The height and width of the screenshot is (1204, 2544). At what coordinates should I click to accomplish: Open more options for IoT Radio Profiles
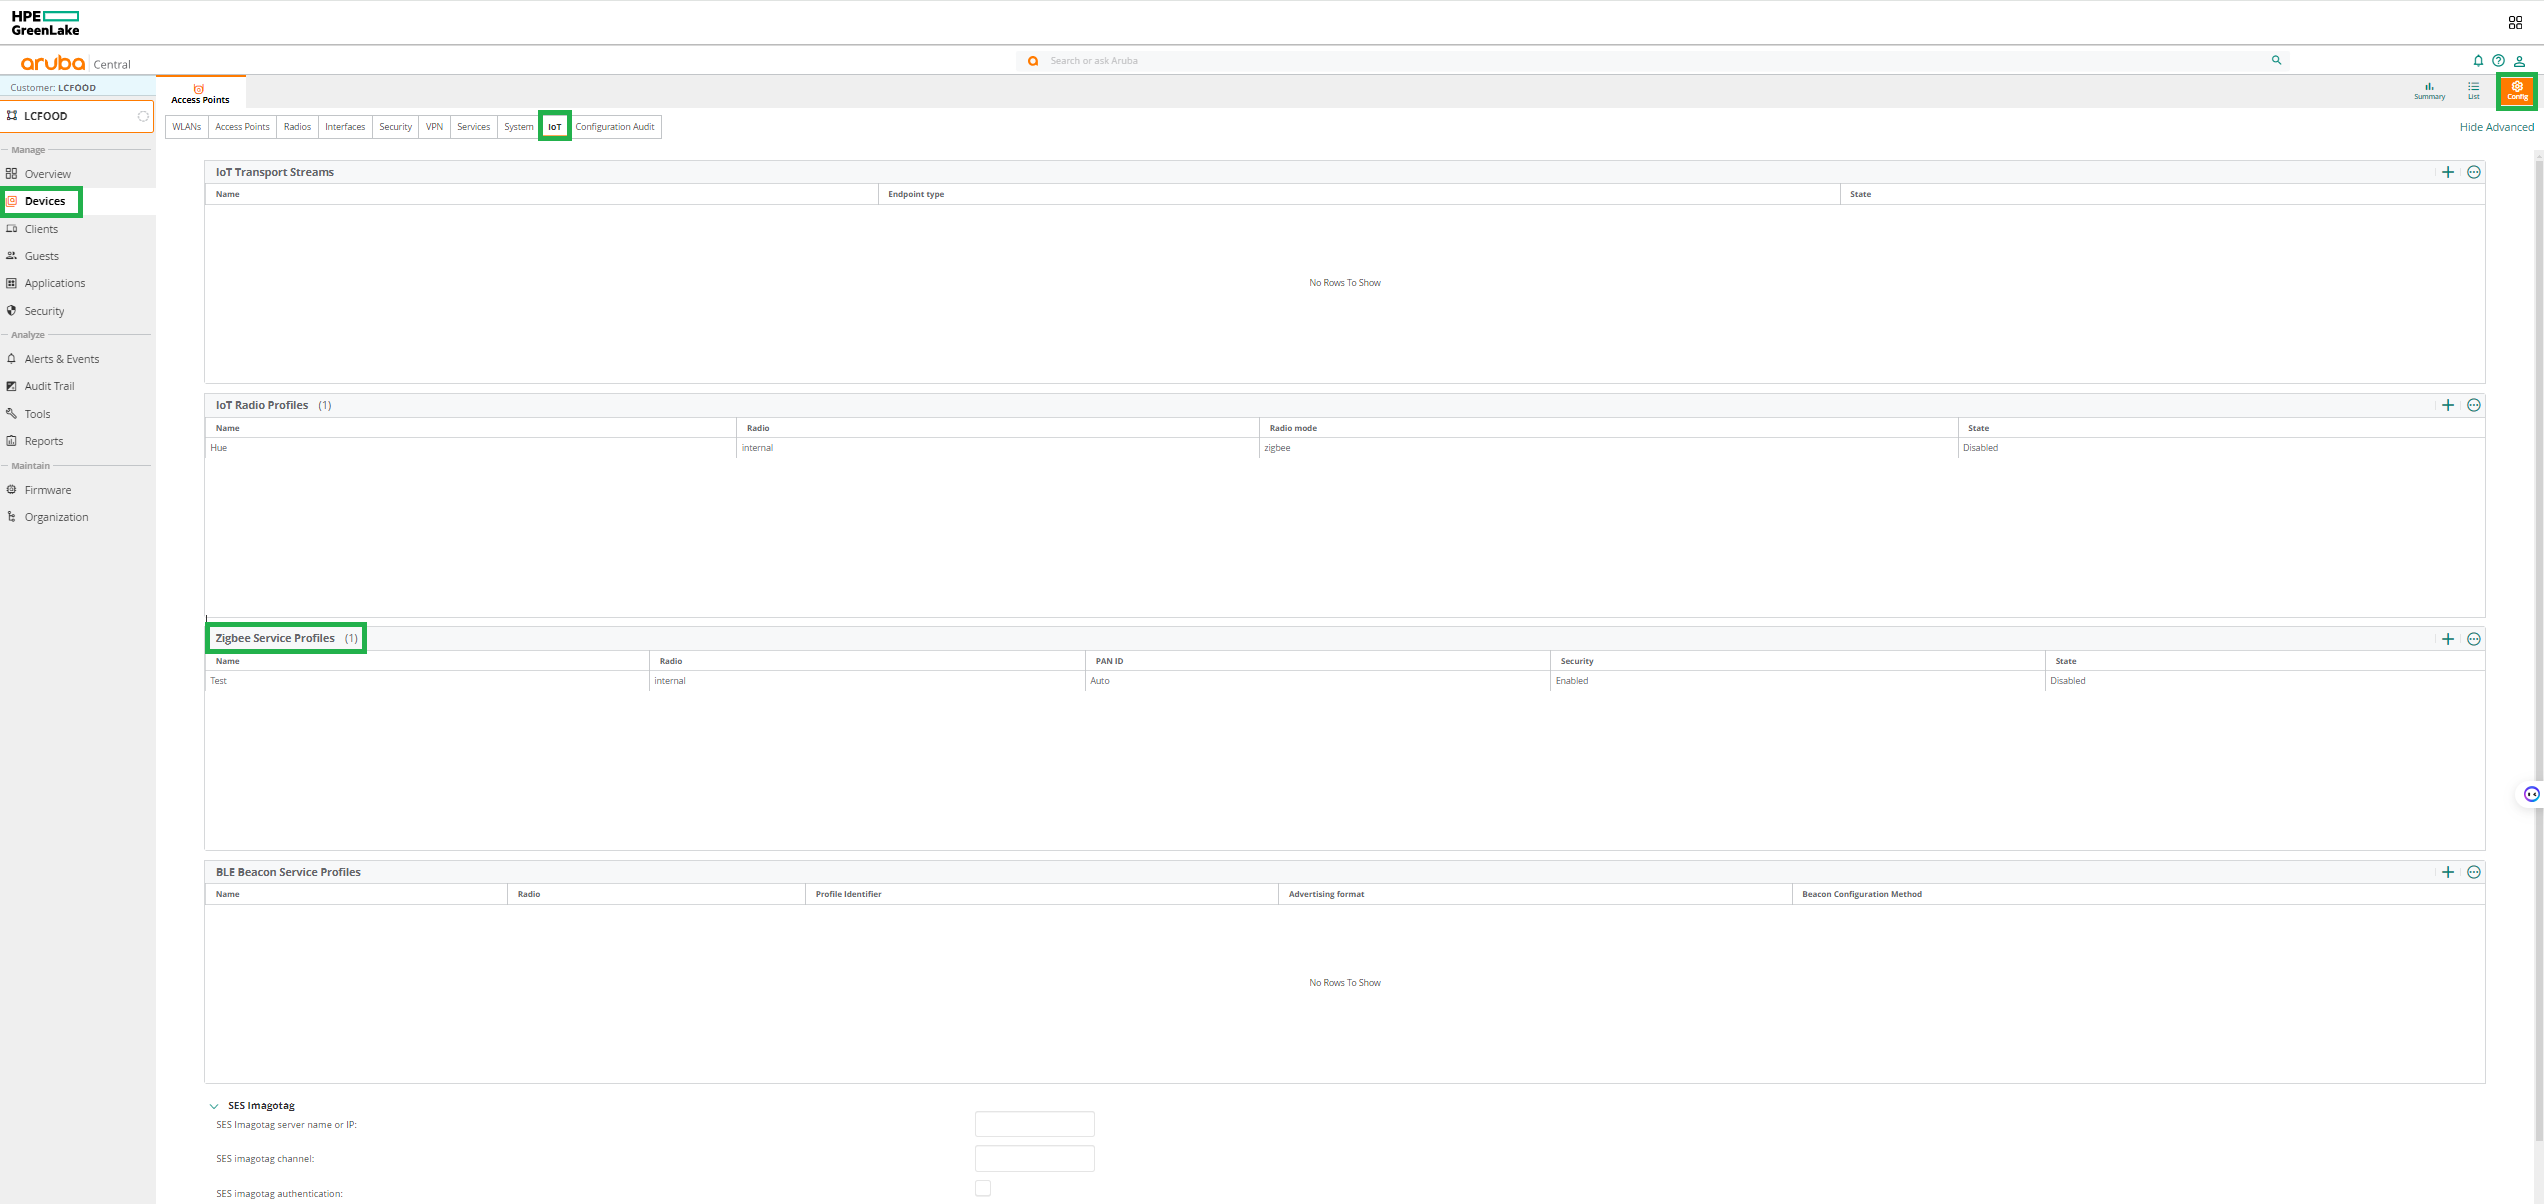[x=2474, y=405]
